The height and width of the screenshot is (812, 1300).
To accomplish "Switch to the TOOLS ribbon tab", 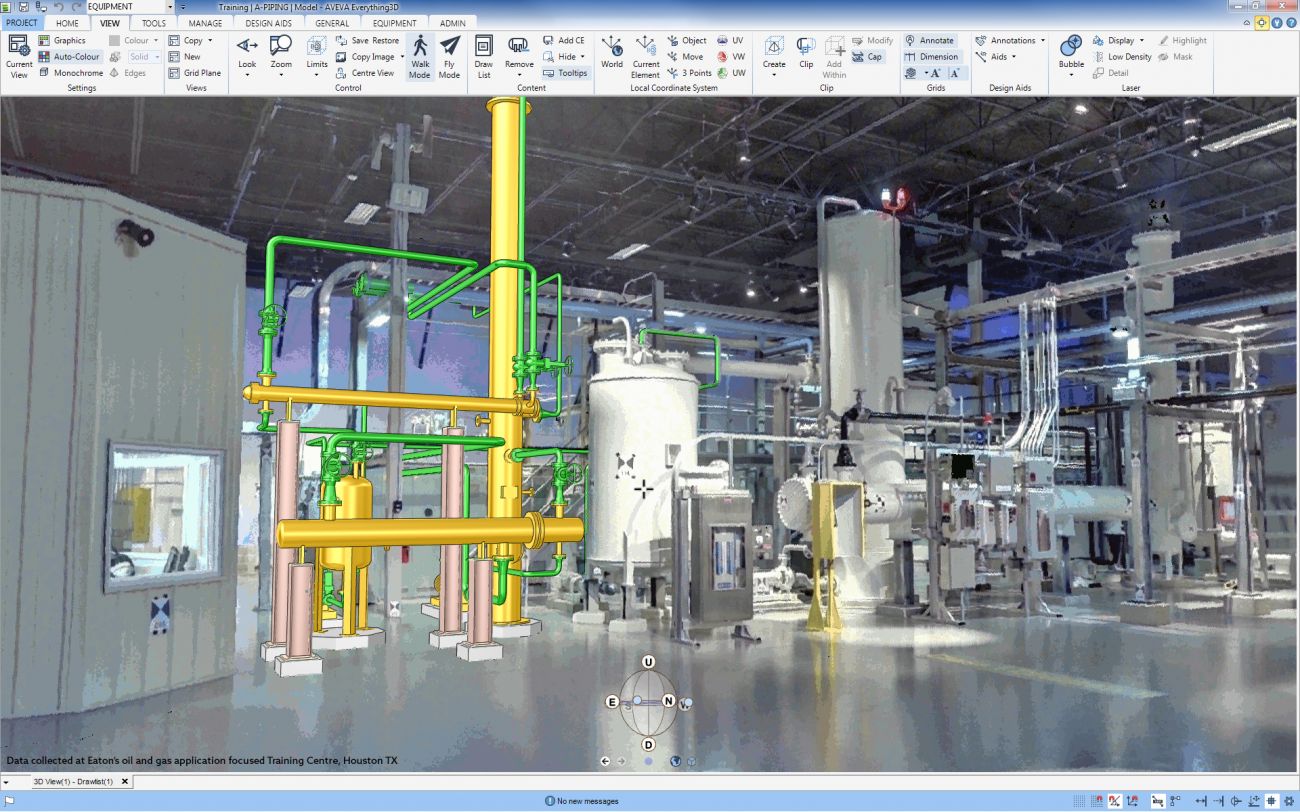I will coord(153,23).
